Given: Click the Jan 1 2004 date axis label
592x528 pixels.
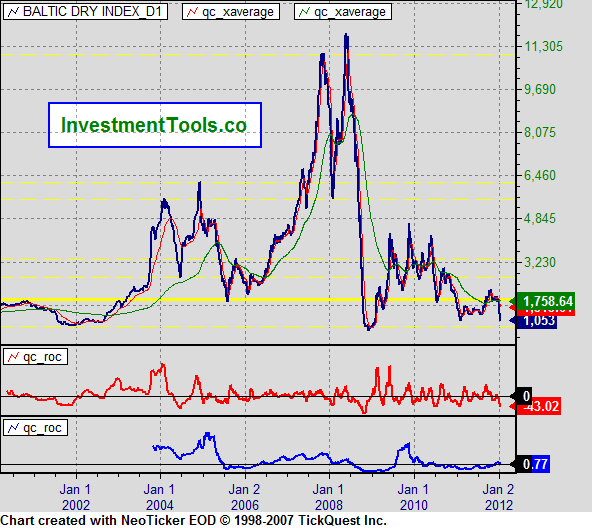Looking at the screenshot, I should [160, 497].
